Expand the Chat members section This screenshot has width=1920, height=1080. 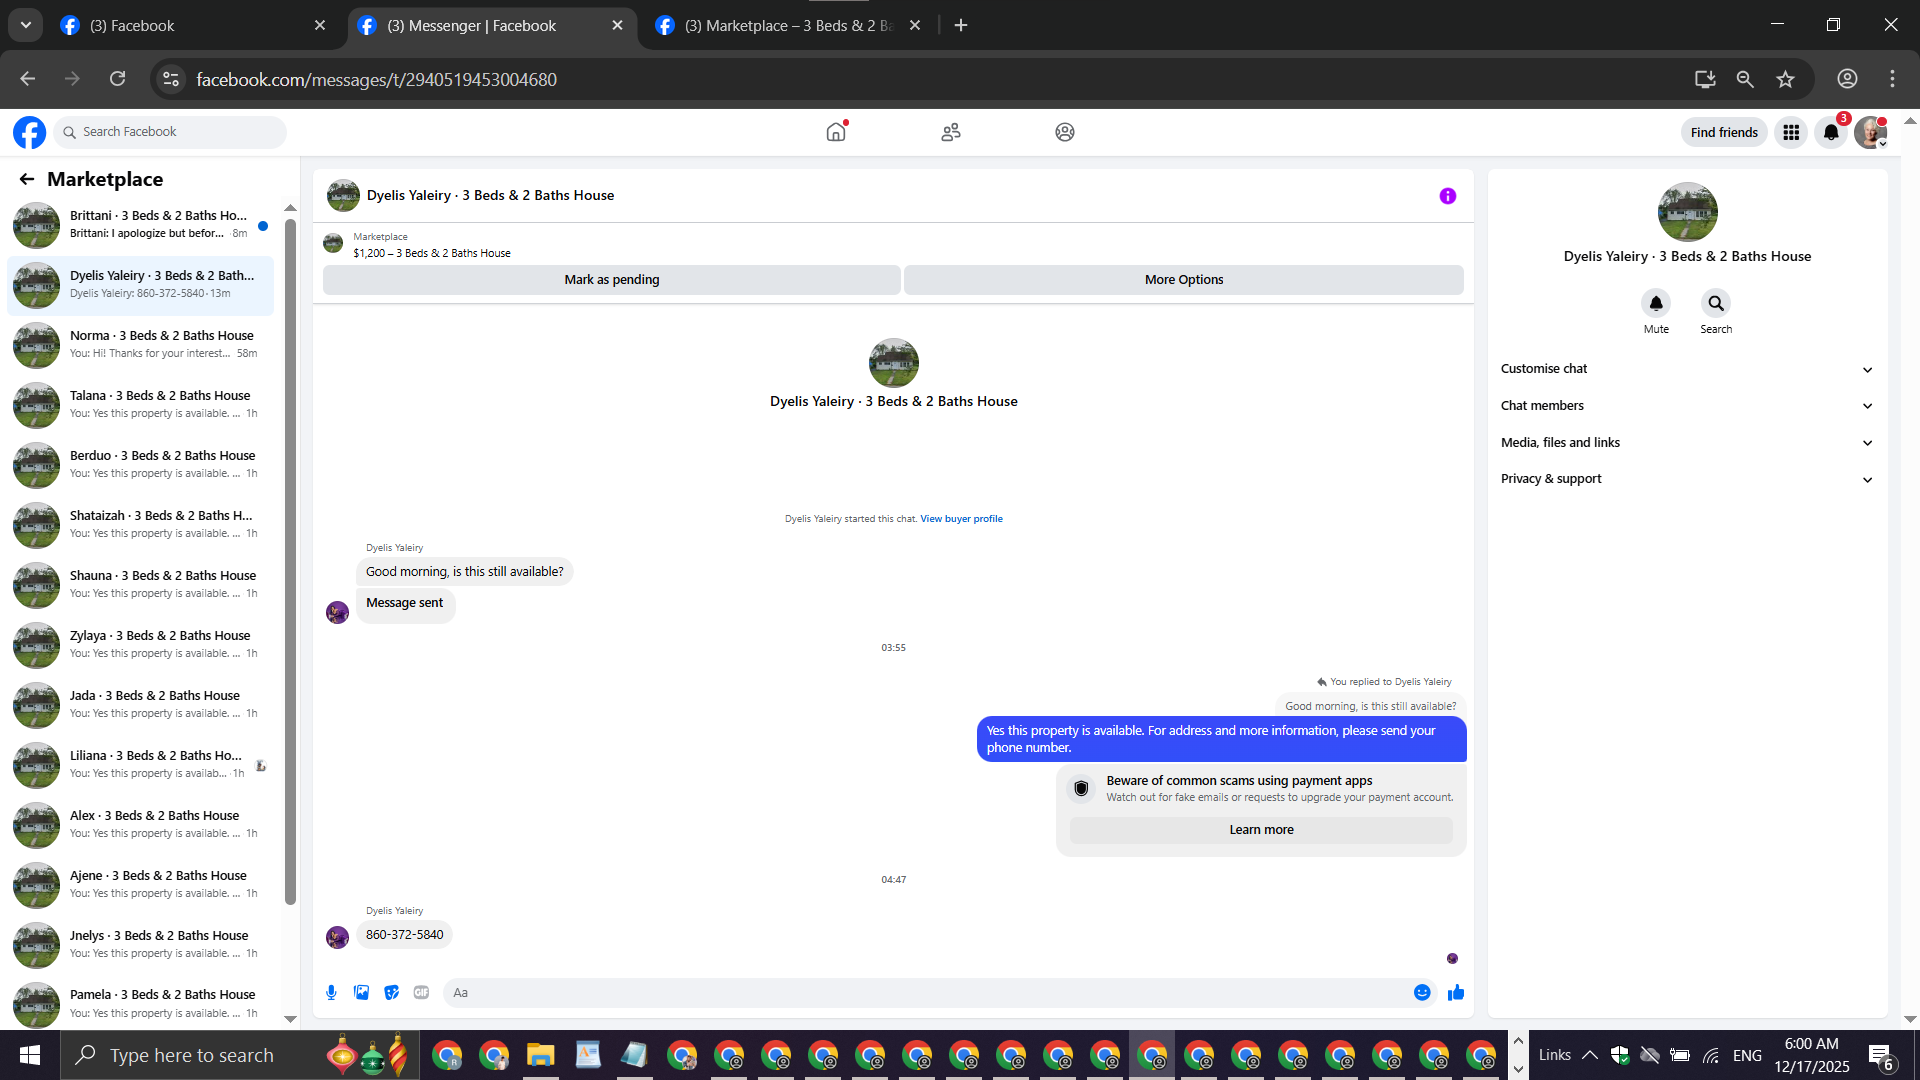(1686, 406)
